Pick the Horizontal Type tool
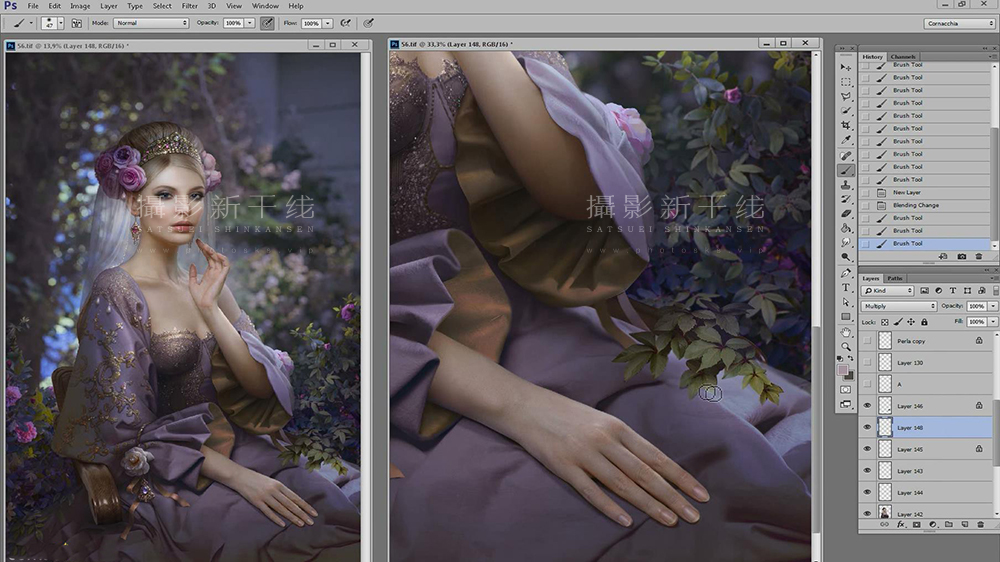This screenshot has width=1000, height=562. pos(846,288)
